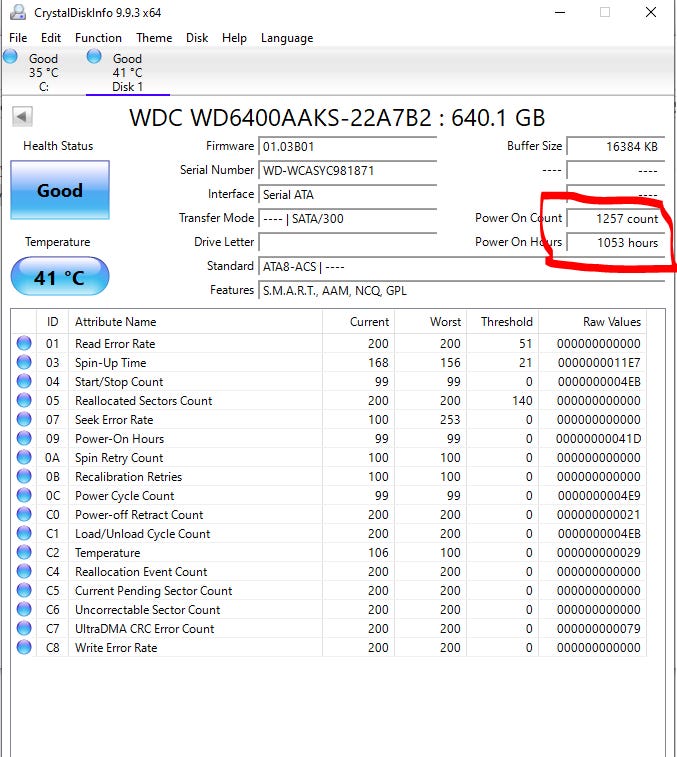
Task: Click status orb for Reallocated Sectors Count
Action: point(24,400)
